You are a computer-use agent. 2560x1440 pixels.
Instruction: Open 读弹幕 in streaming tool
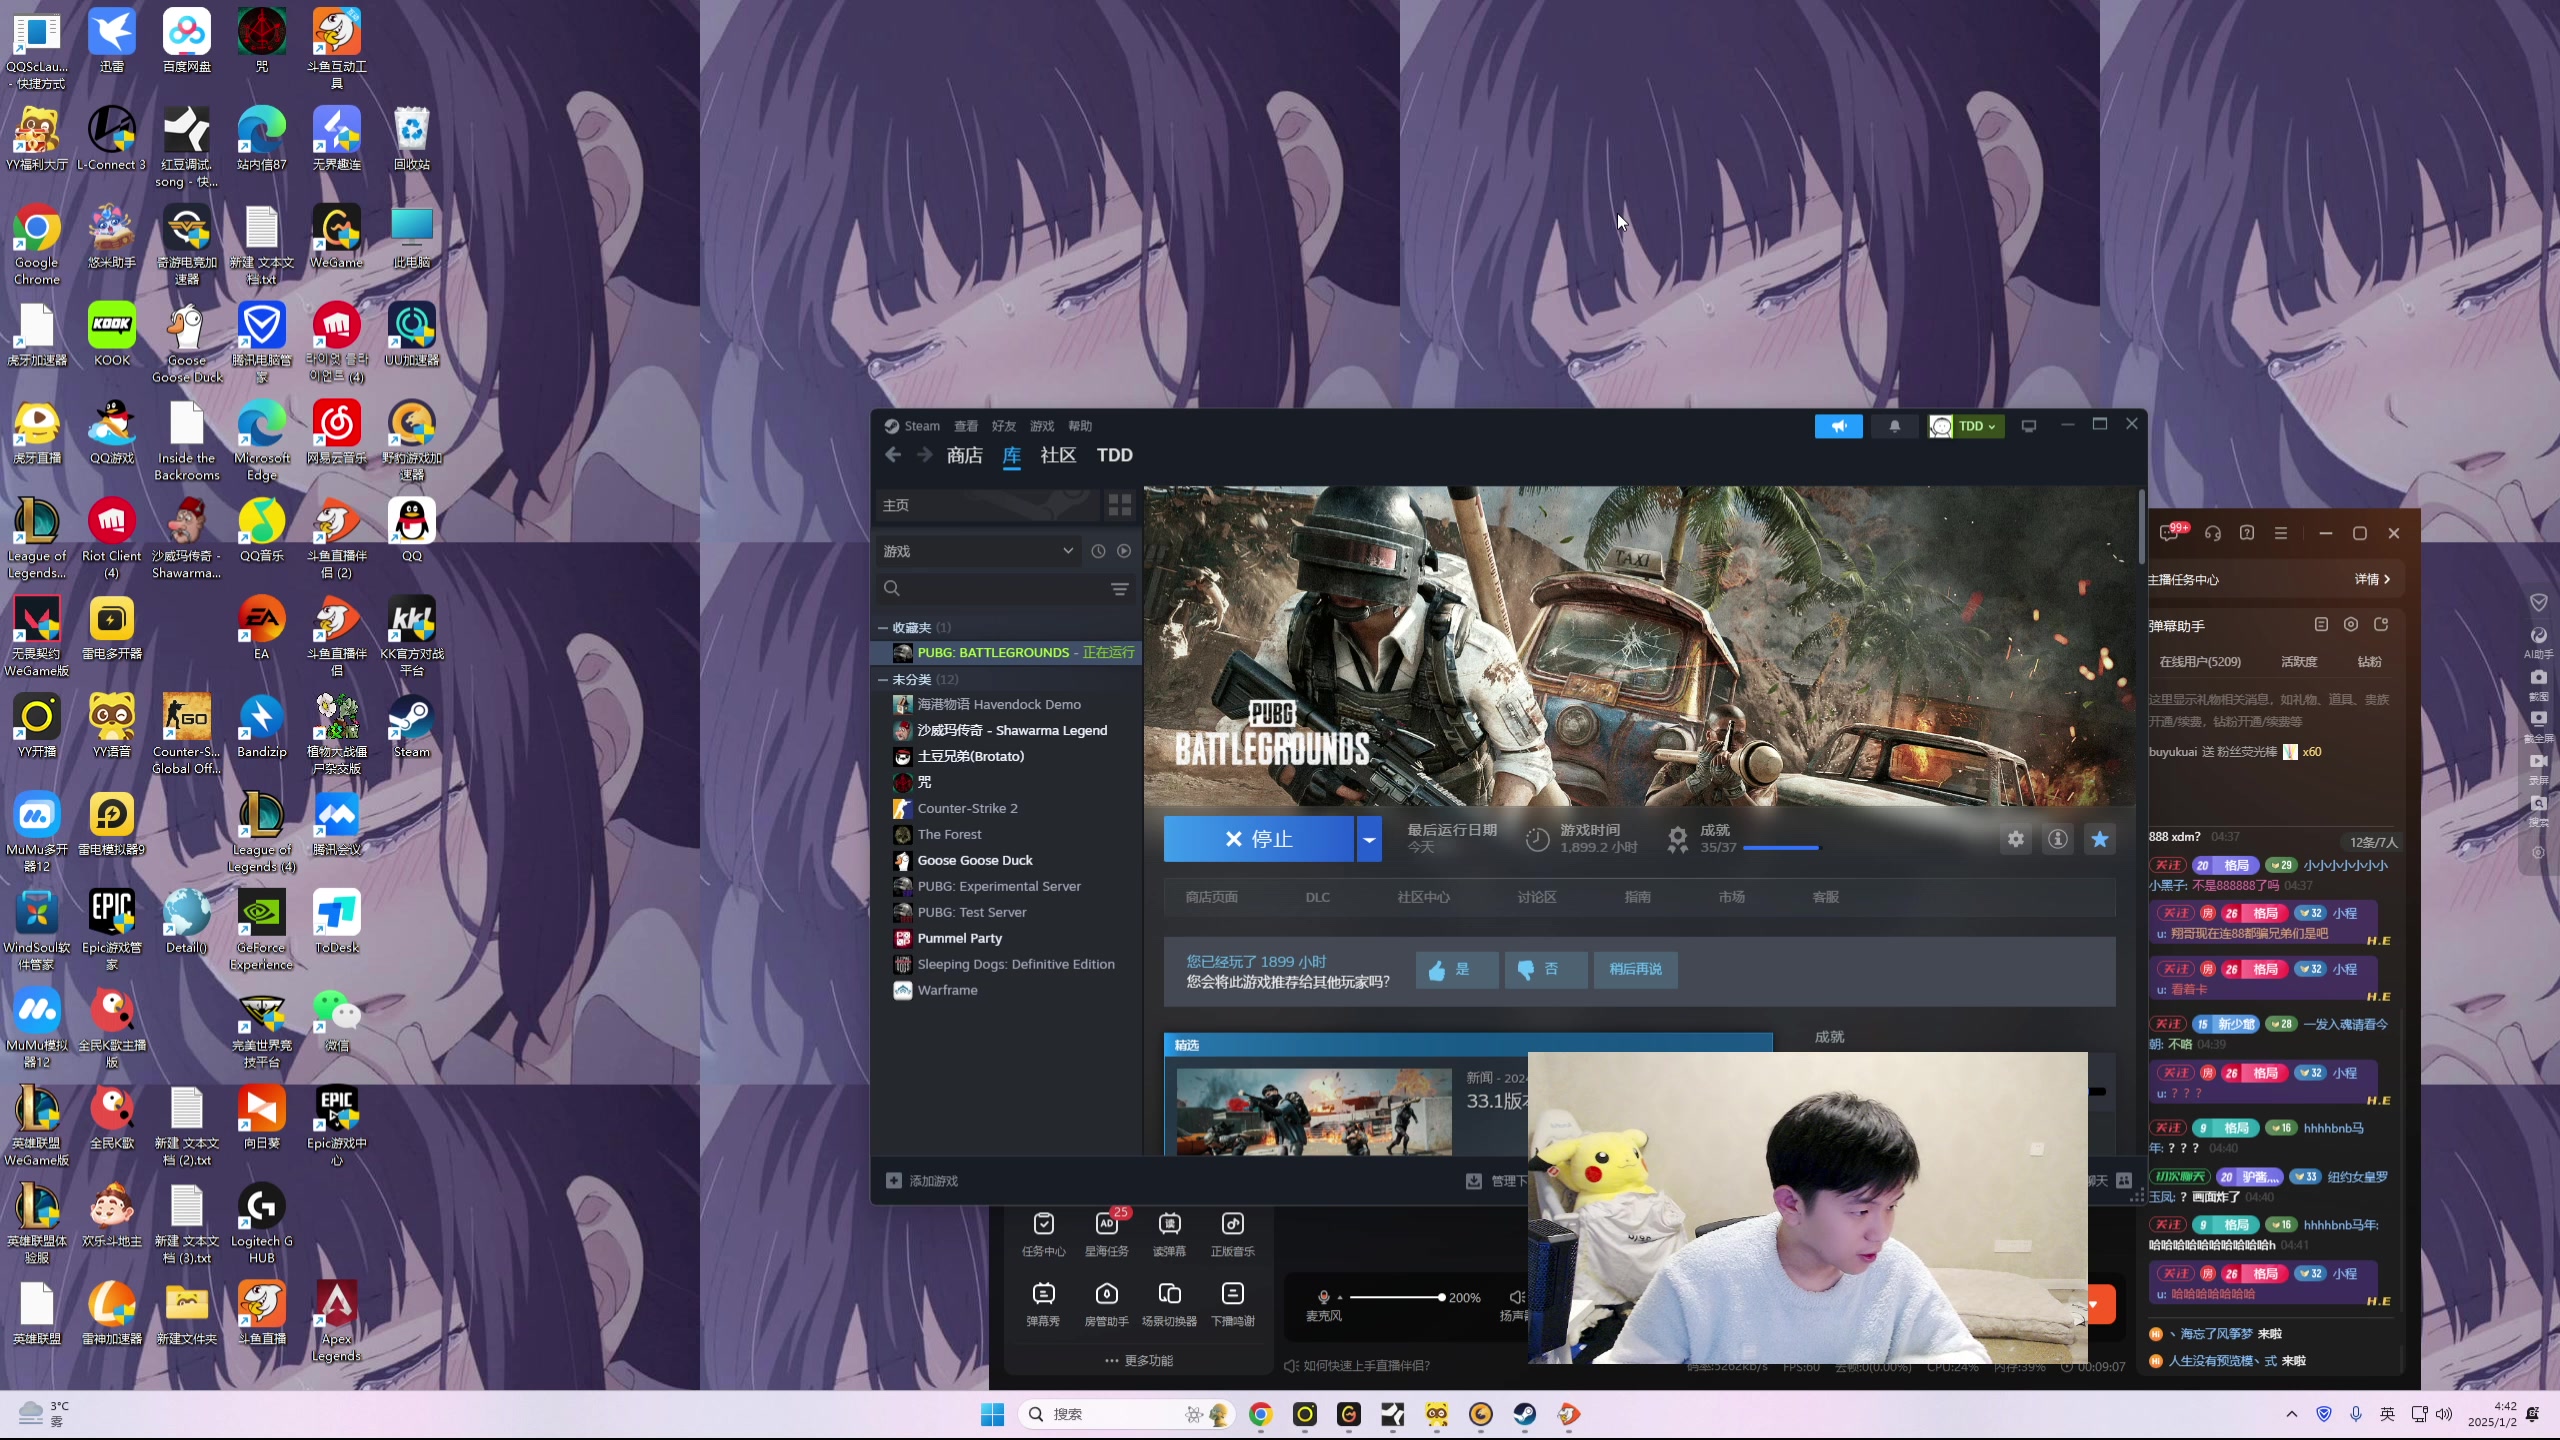coord(1169,1234)
